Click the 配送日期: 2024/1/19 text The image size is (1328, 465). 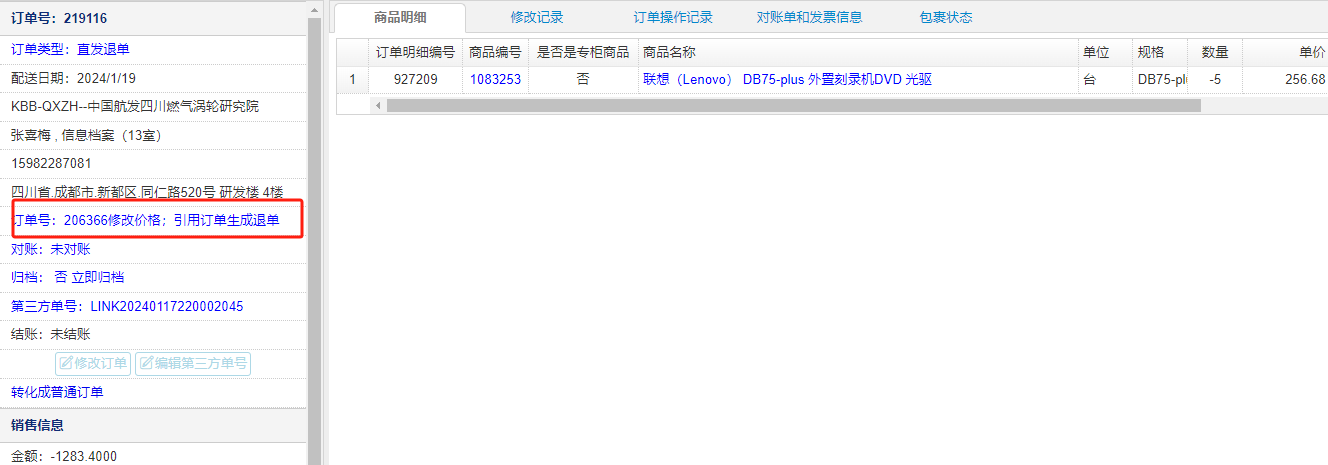(73, 78)
